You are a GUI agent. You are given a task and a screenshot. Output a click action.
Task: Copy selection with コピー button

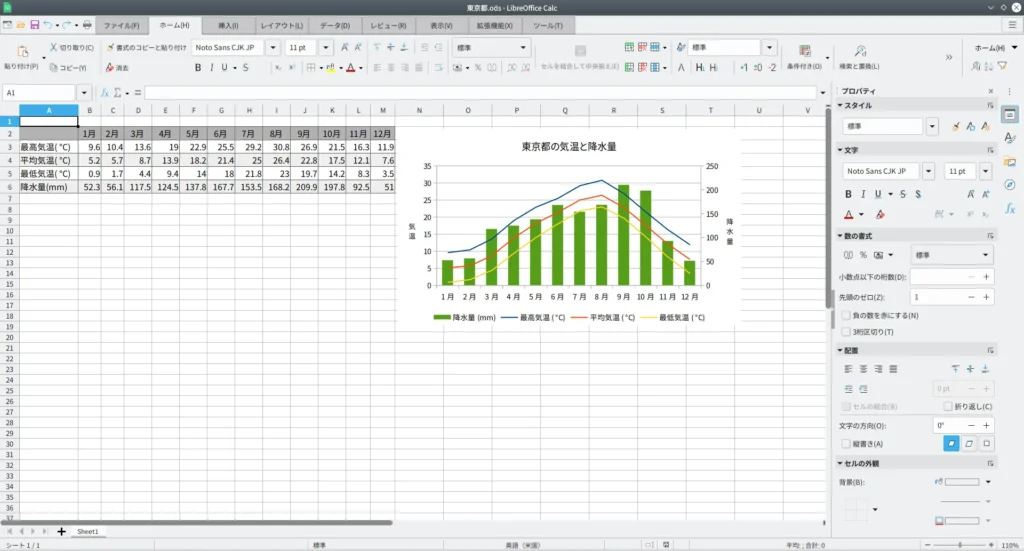(x=68, y=67)
